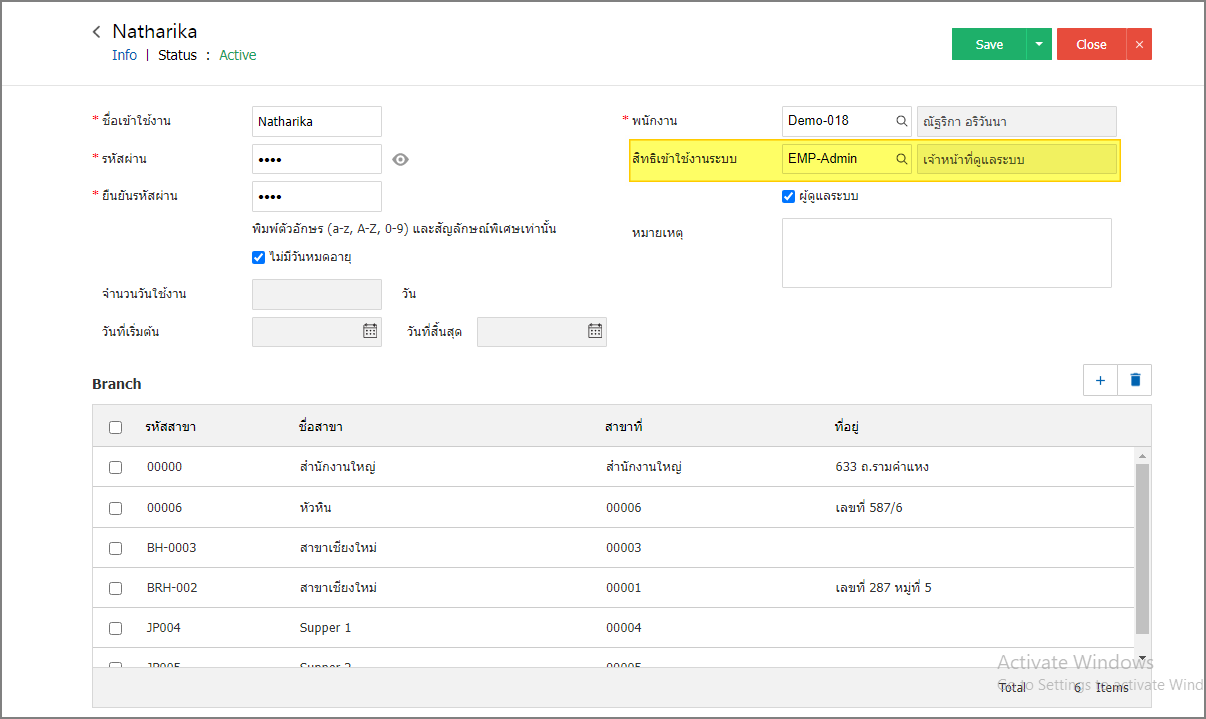This screenshot has height=719, width=1206.
Task: Search permissions with the EMP-Admin magnifier icon
Action: point(901,159)
